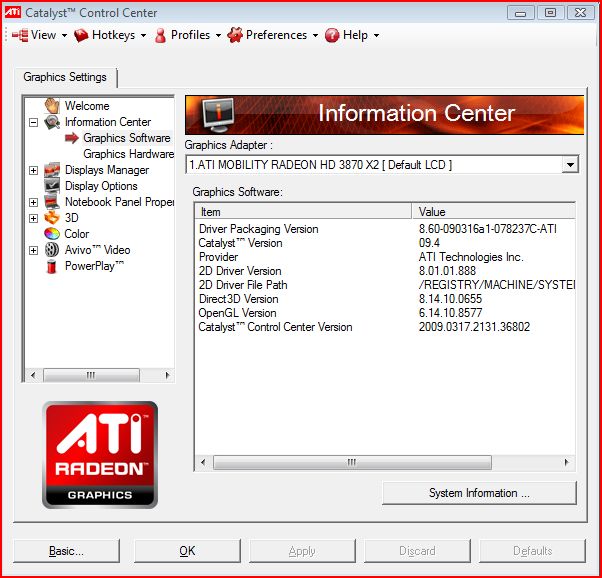
Task: Select the Welcome tree item
Action: click(87, 106)
